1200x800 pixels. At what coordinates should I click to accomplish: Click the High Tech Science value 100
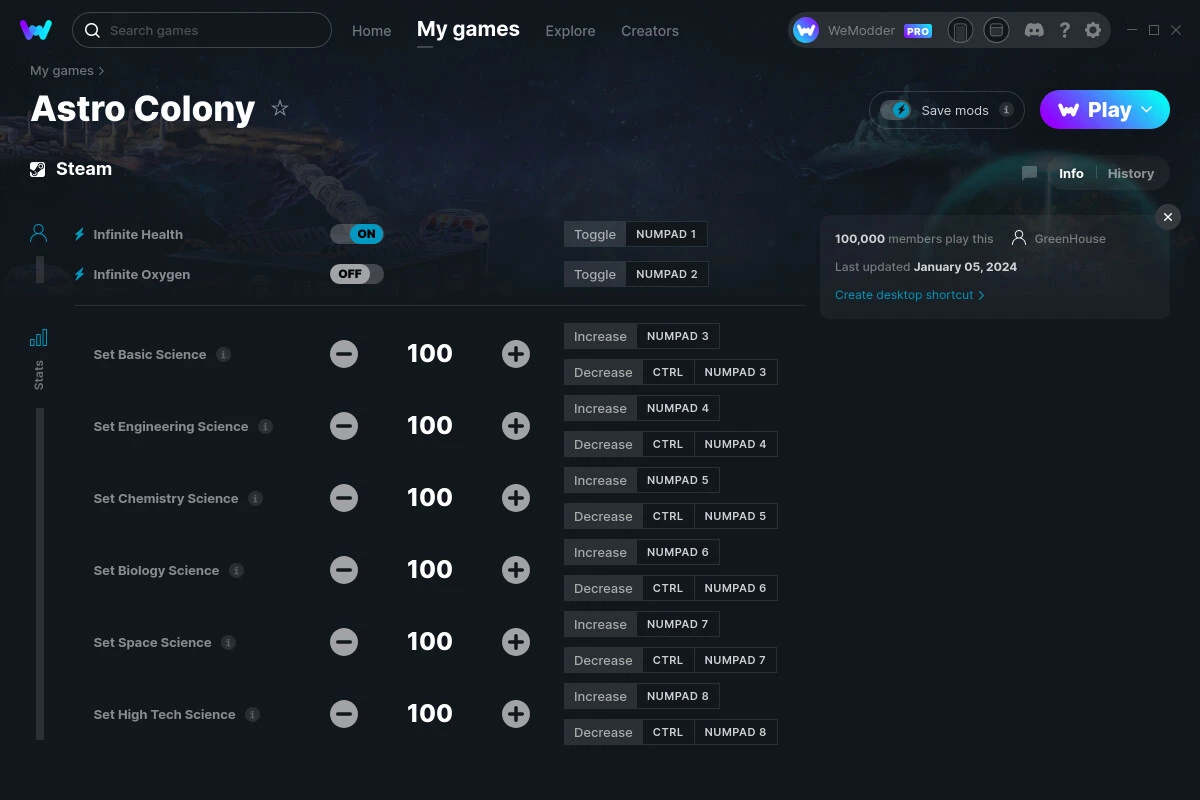[x=430, y=714]
